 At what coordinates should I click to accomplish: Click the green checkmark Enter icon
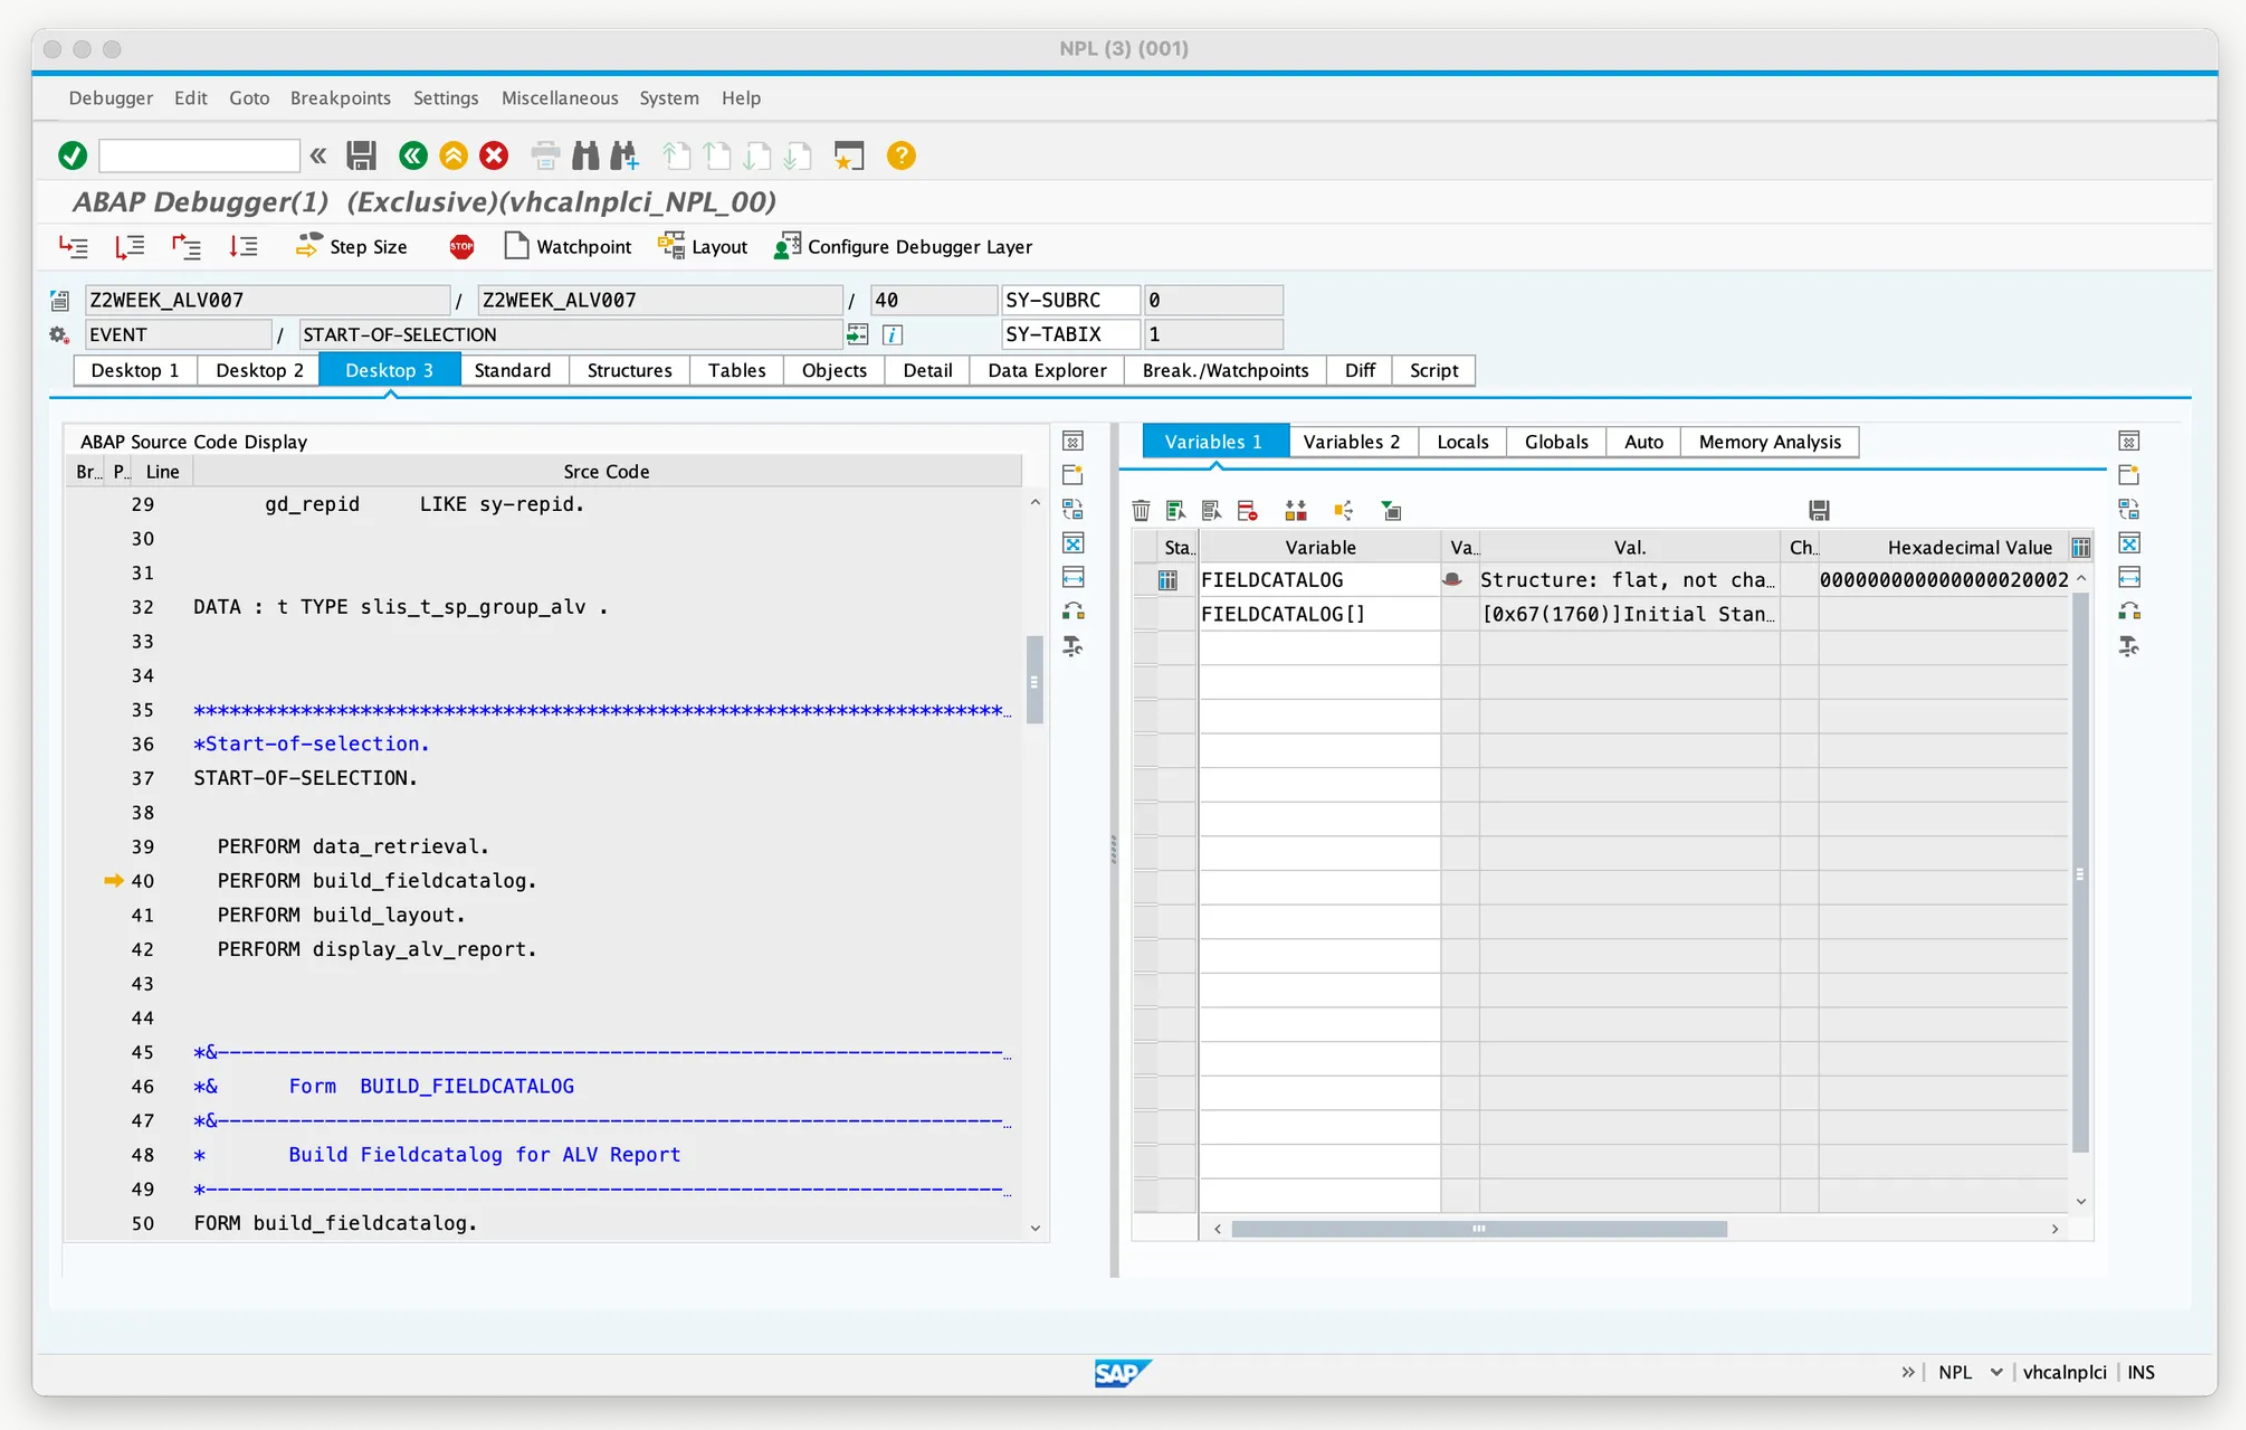tap(72, 155)
